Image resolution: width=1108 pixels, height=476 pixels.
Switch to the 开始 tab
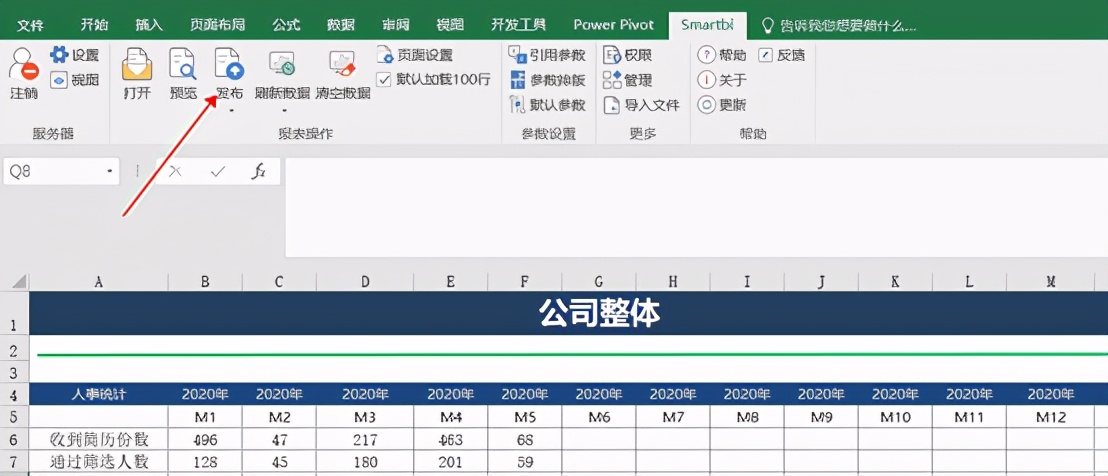pyautogui.click(x=94, y=25)
